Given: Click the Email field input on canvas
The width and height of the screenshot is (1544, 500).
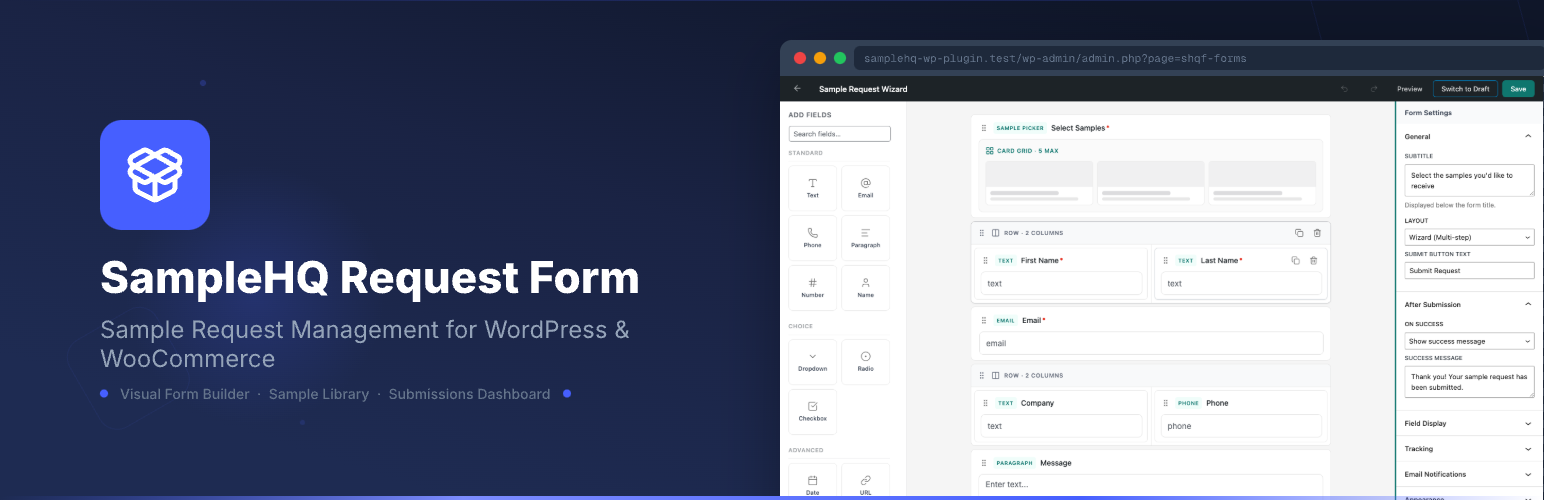Looking at the screenshot, I should 1151,343.
